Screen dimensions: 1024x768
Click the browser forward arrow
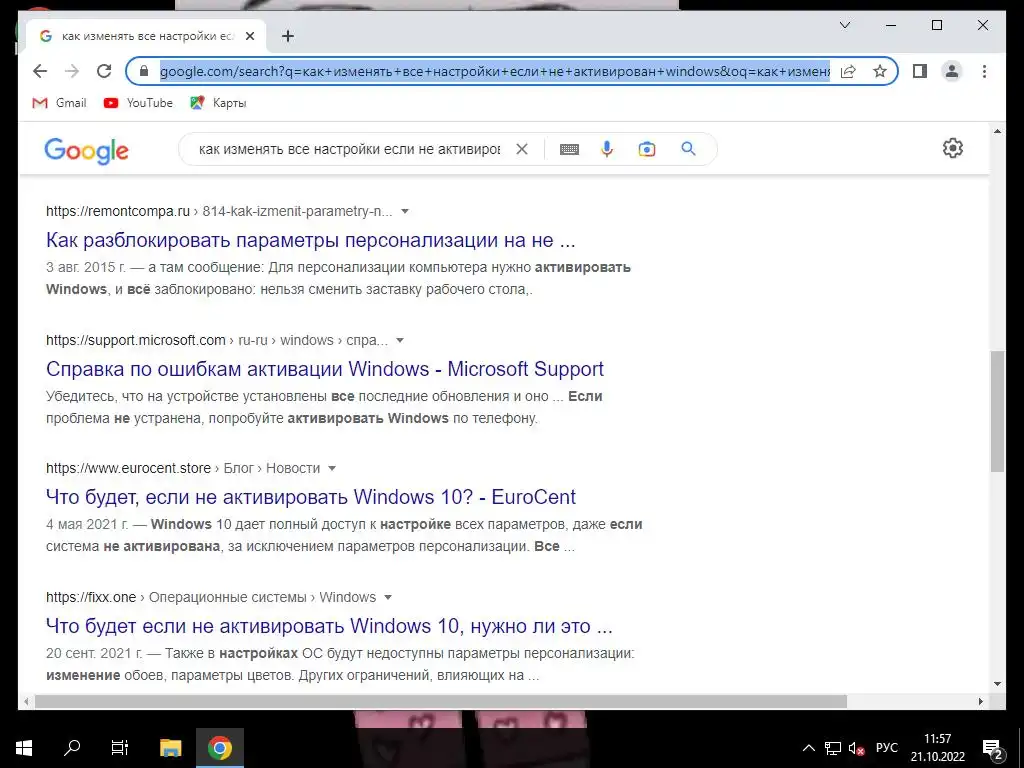tap(72, 71)
